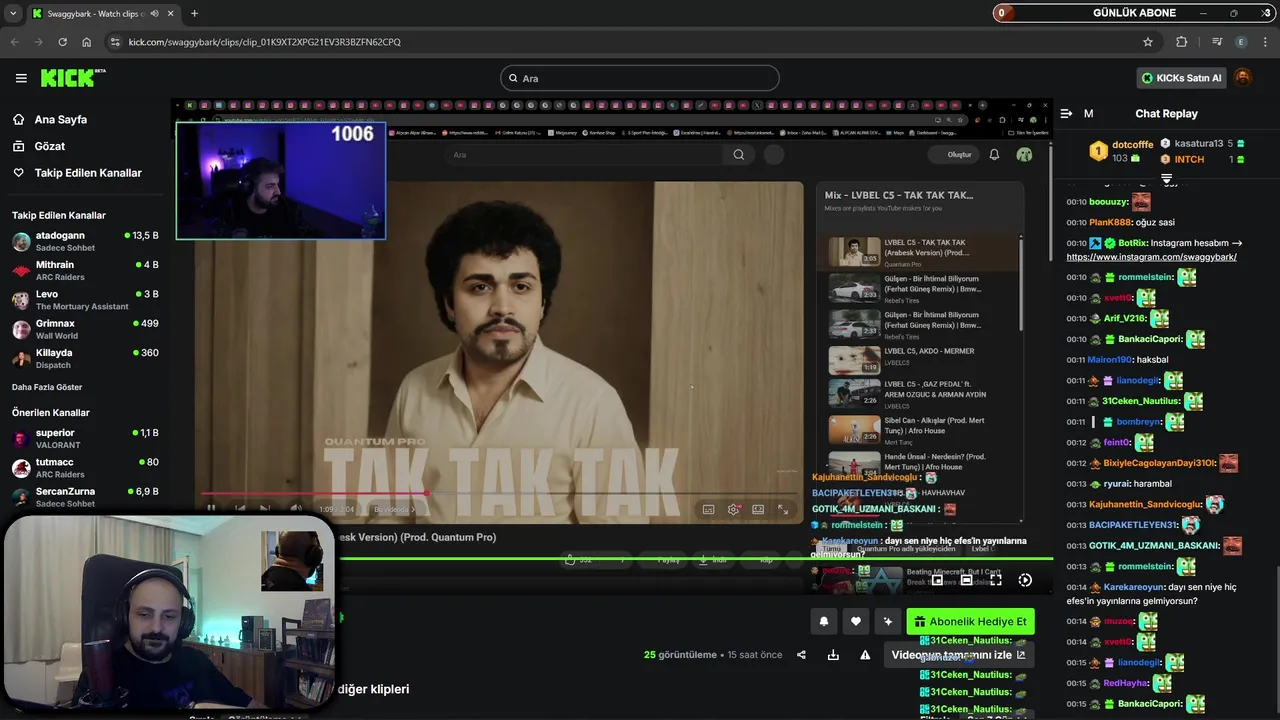
Task: Click the green KICK logo
Action: [x=70, y=78]
